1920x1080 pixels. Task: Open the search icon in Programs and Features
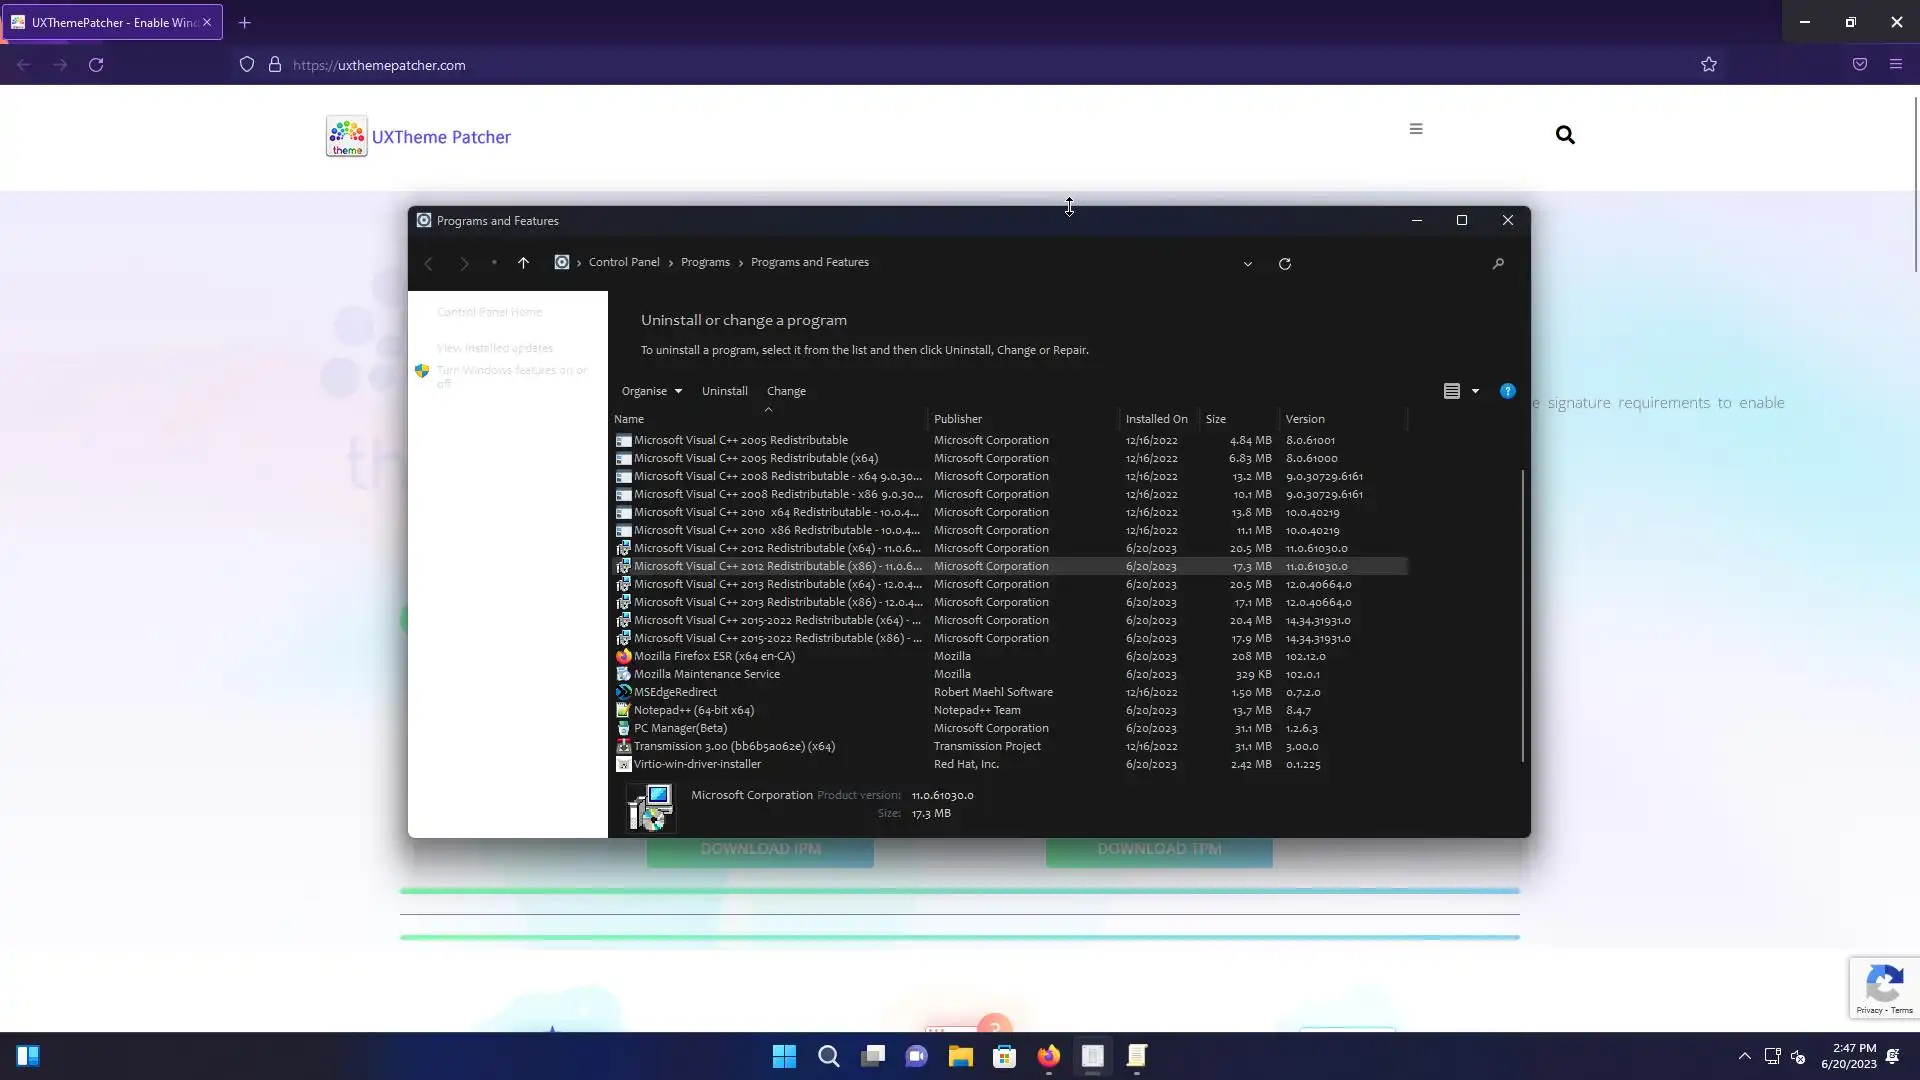tap(1498, 264)
